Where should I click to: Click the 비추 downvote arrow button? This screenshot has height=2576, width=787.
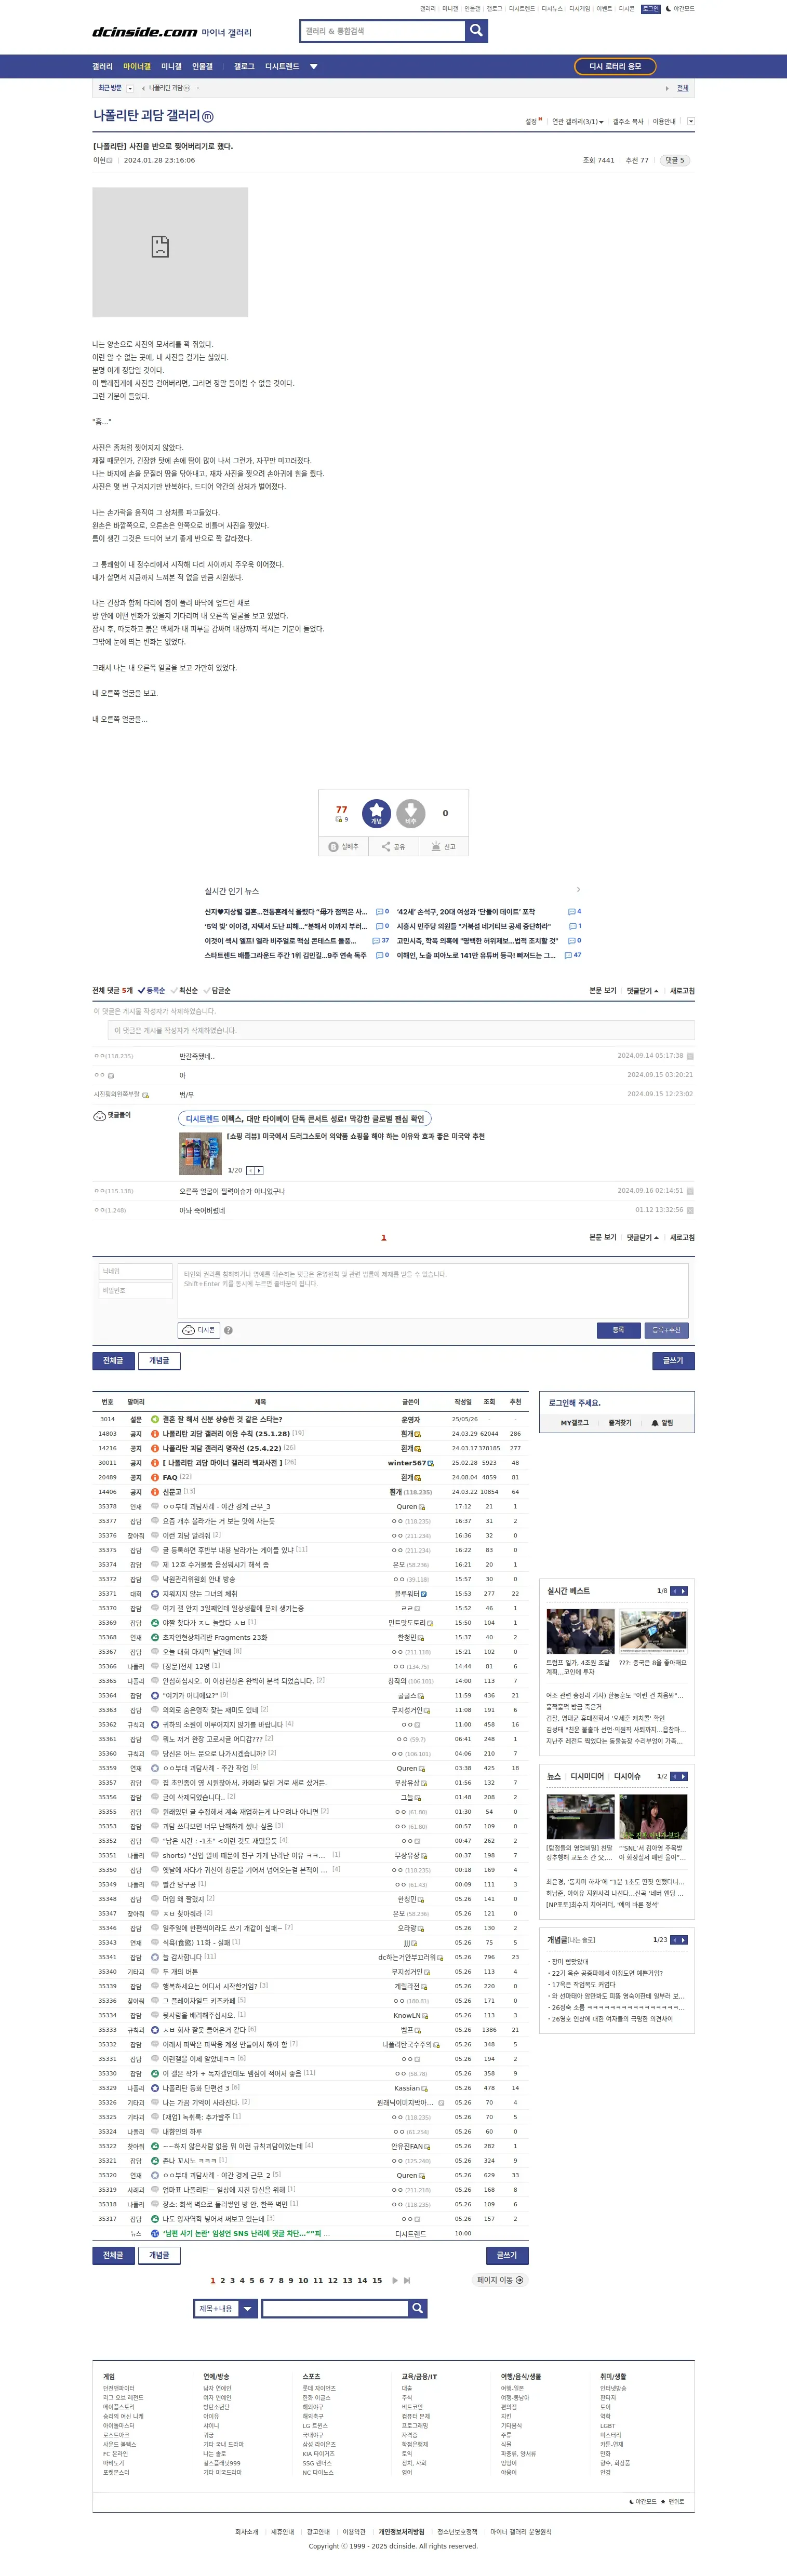coord(410,813)
